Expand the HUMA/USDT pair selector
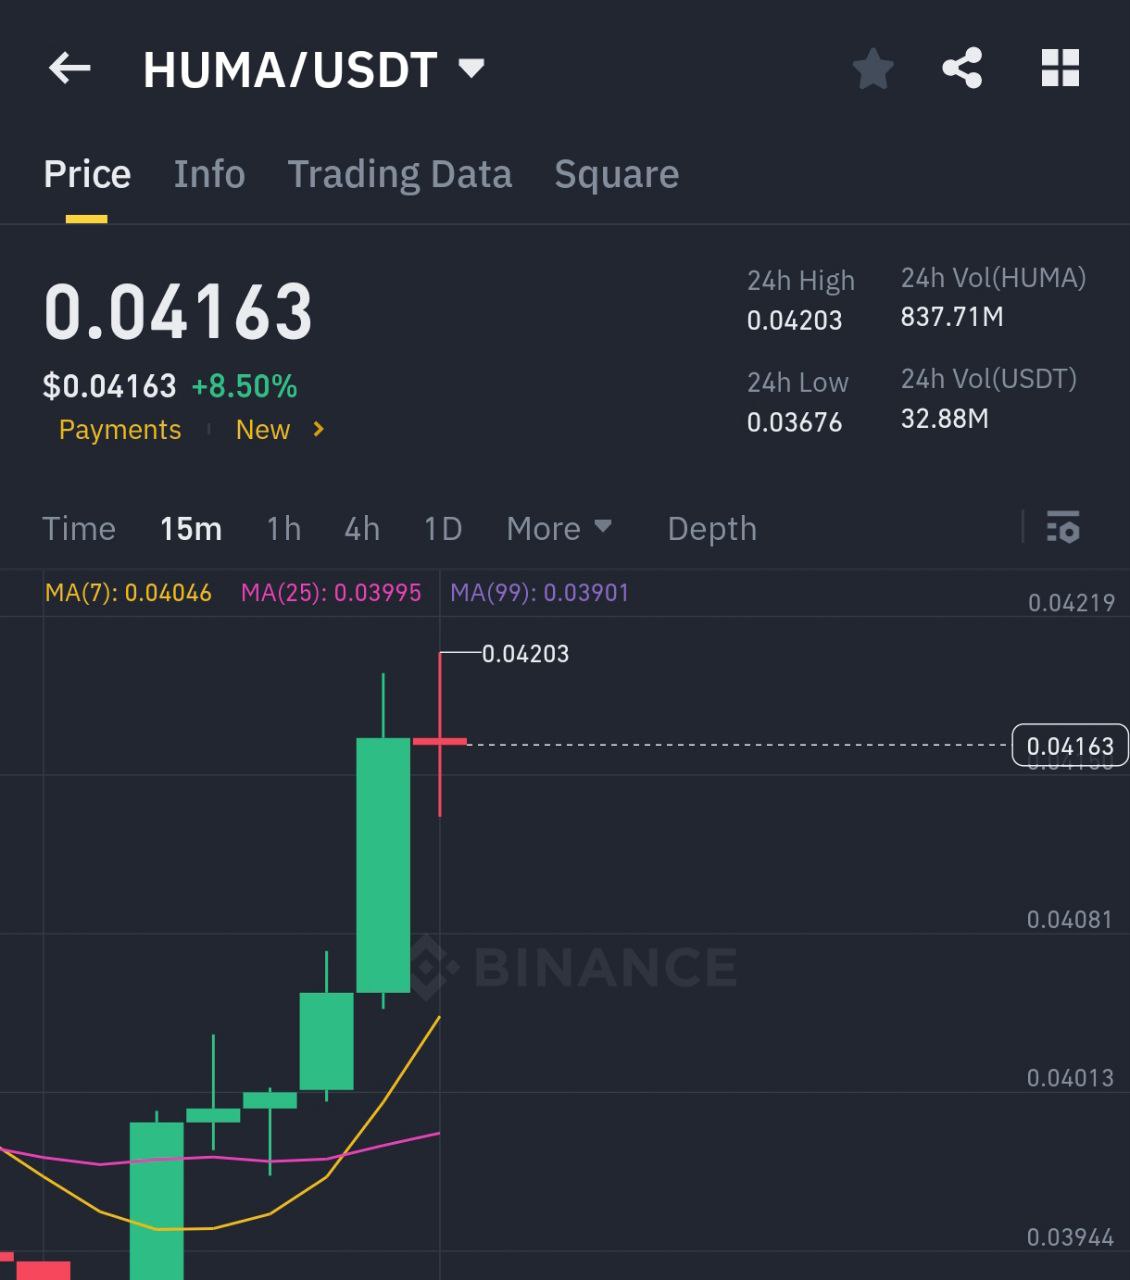The image size is (1130, 1280). pos(471,68)
